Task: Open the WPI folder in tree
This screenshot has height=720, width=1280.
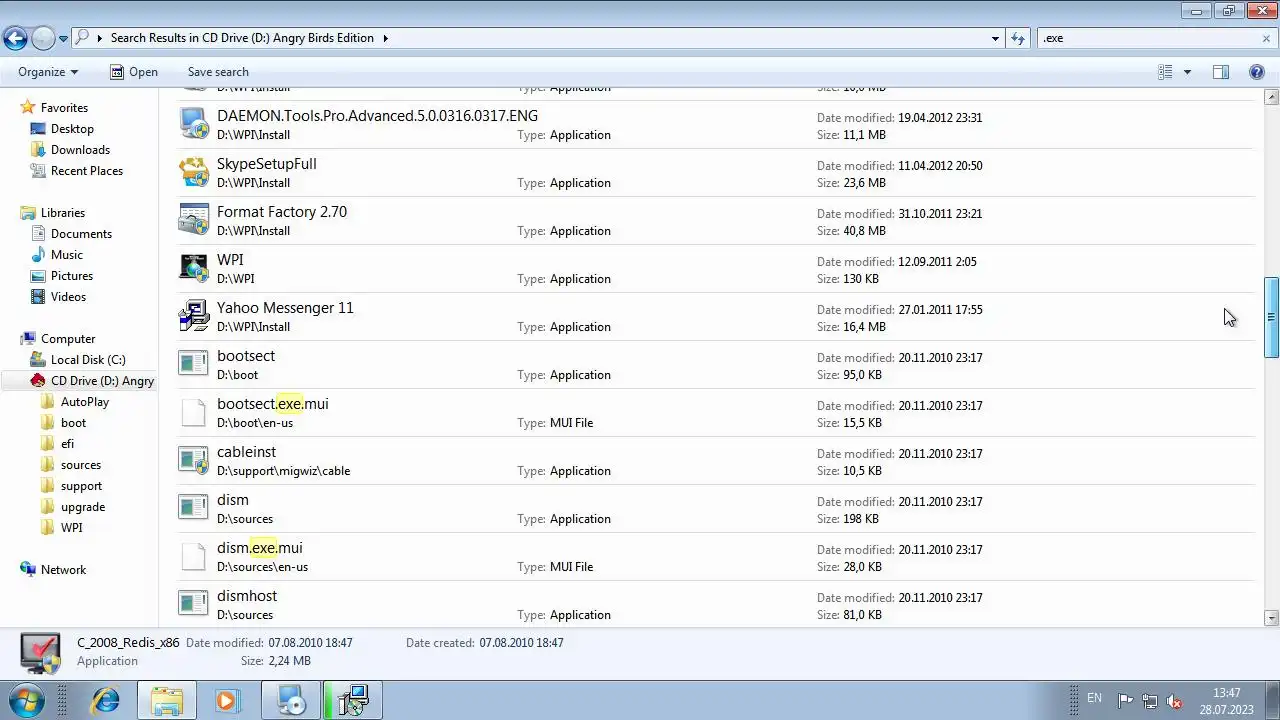Action: [x=72, y=528]
